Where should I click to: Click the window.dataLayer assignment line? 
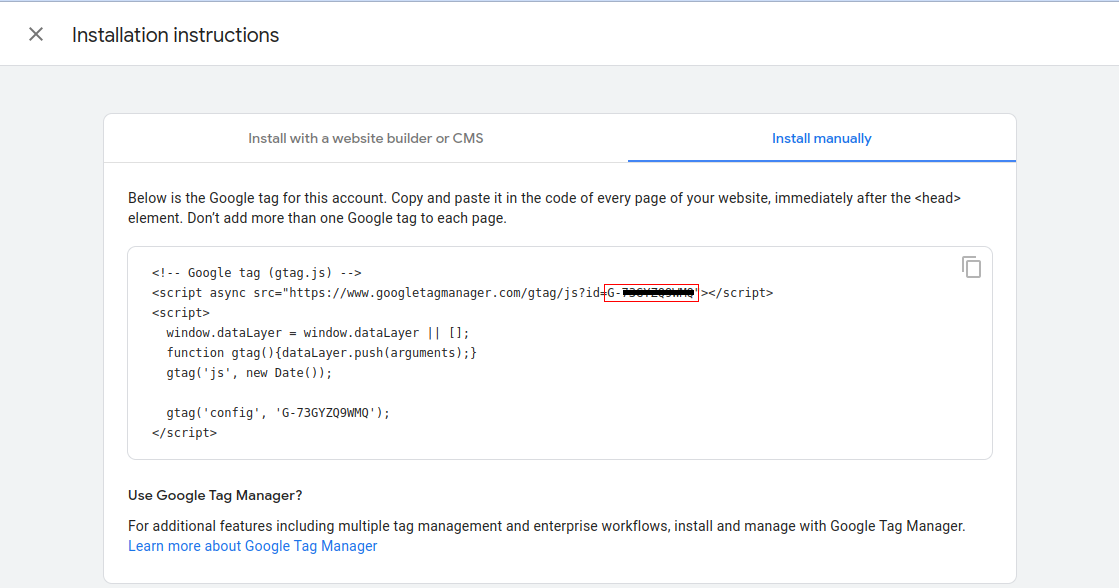pyautogui.click(x=317, y=333)
